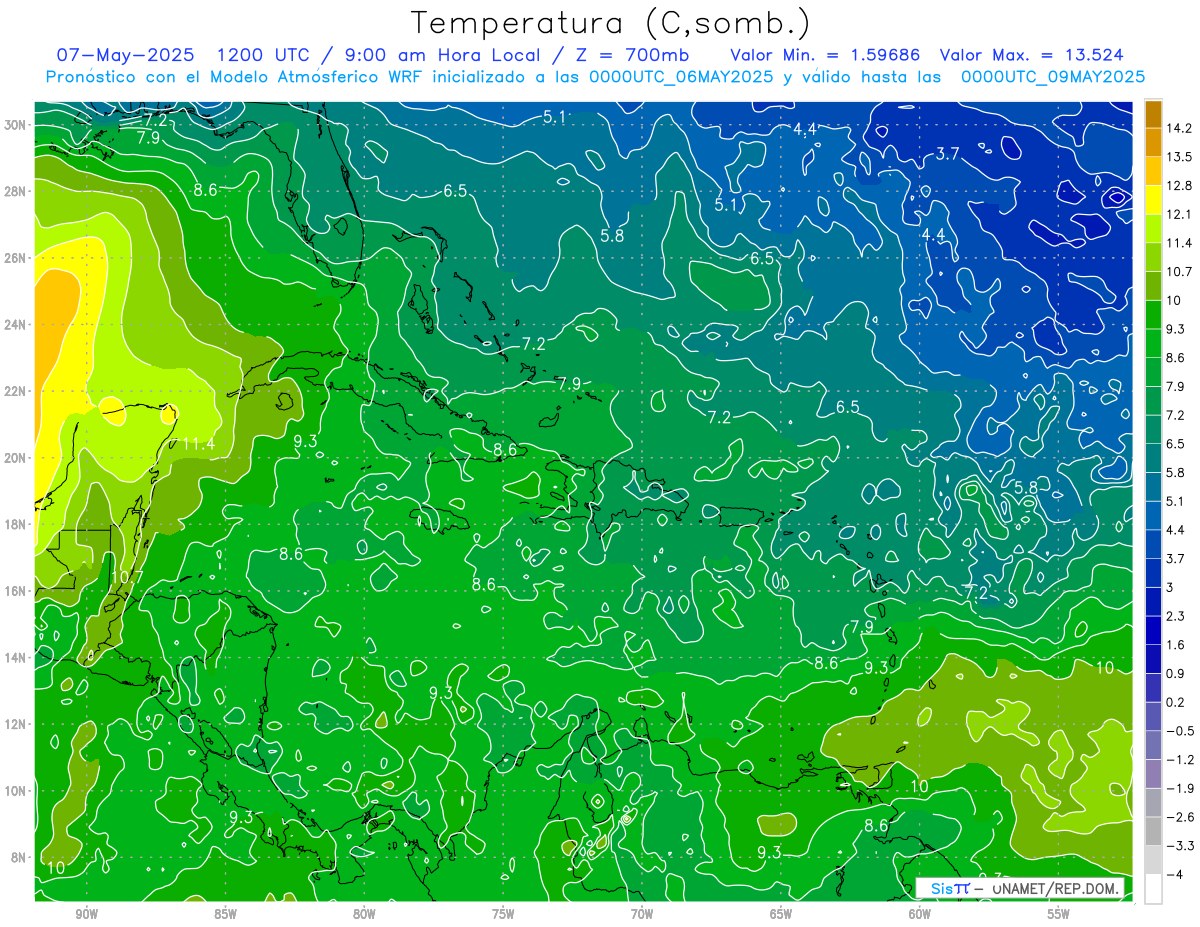This screenshot has height=927, width=1200.
Task: Click the 0.9 value on the color scale
Action: [1176, 673]
